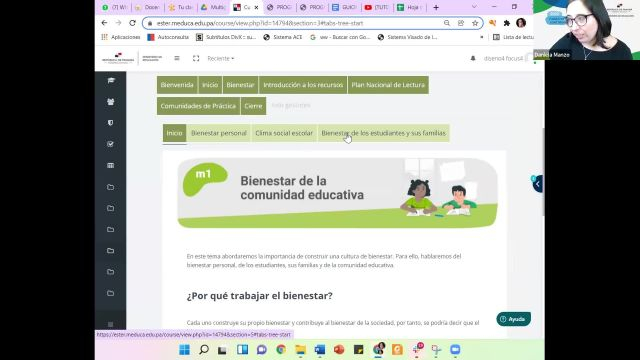Switch to the Google Drive Multi tab
Image resolution: width=640 pixels, height=360 pixels.
[x=213, y=7]
